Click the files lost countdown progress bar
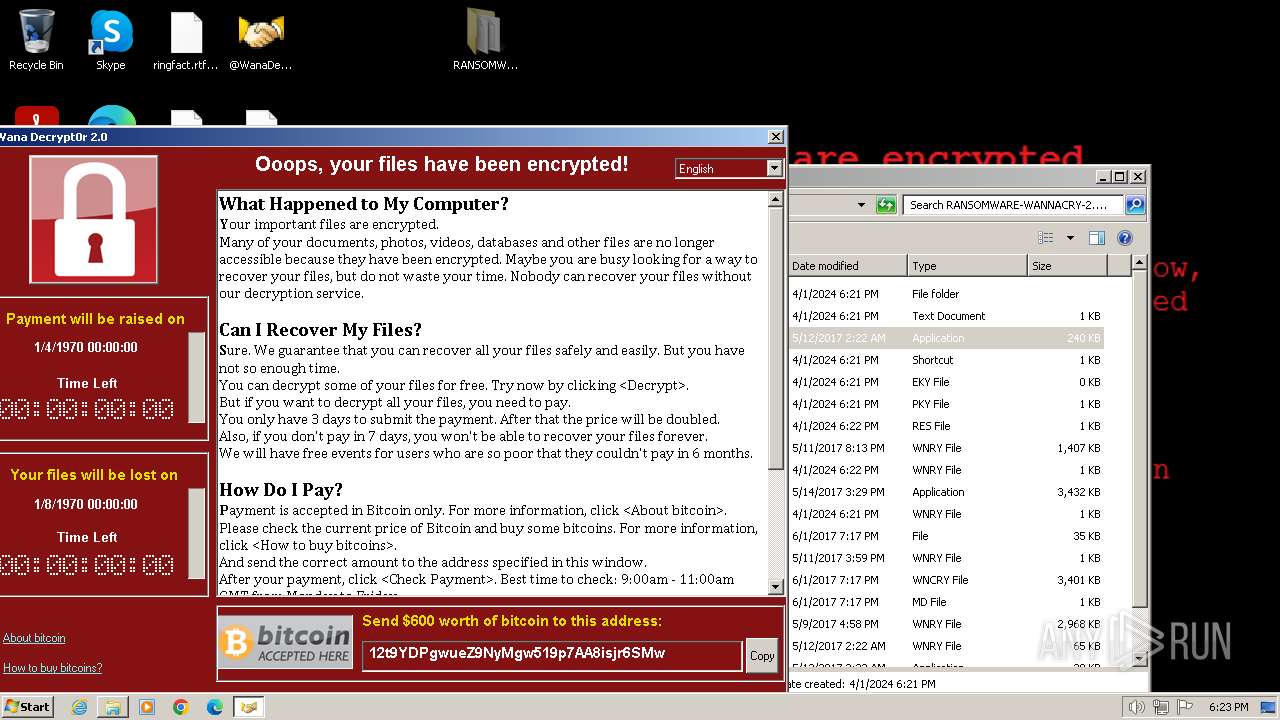The image size is (1280, 720). [x=196, y=534]
